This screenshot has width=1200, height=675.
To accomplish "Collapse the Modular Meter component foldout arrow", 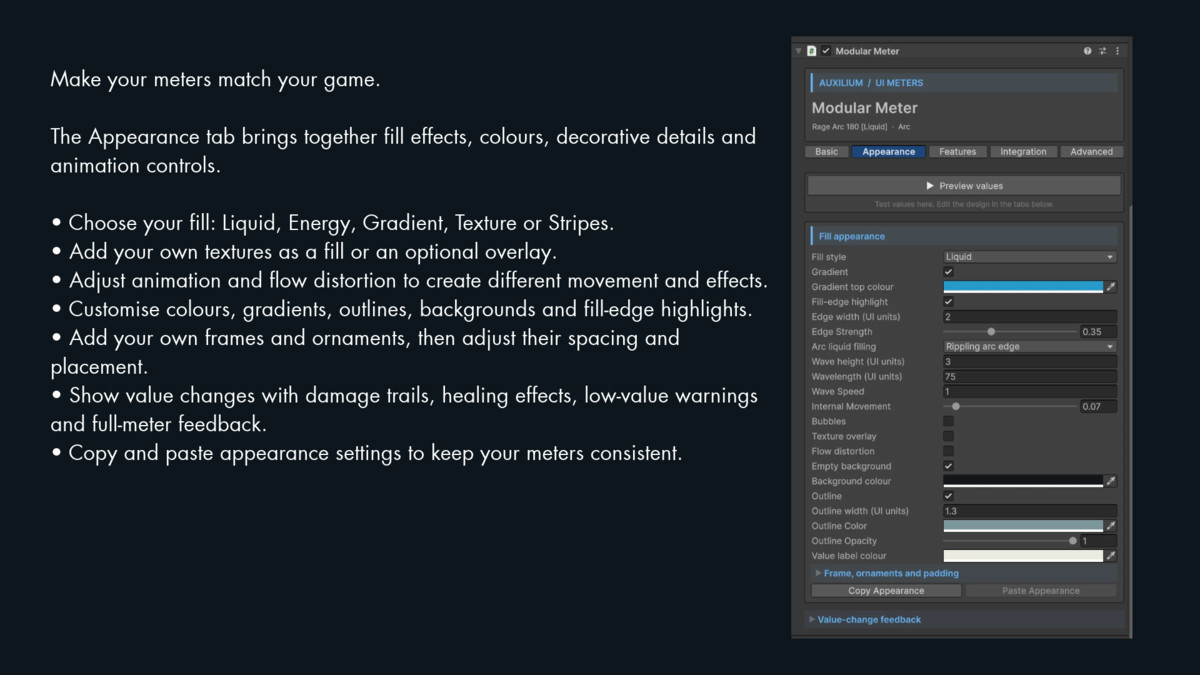I will [798, 51].
